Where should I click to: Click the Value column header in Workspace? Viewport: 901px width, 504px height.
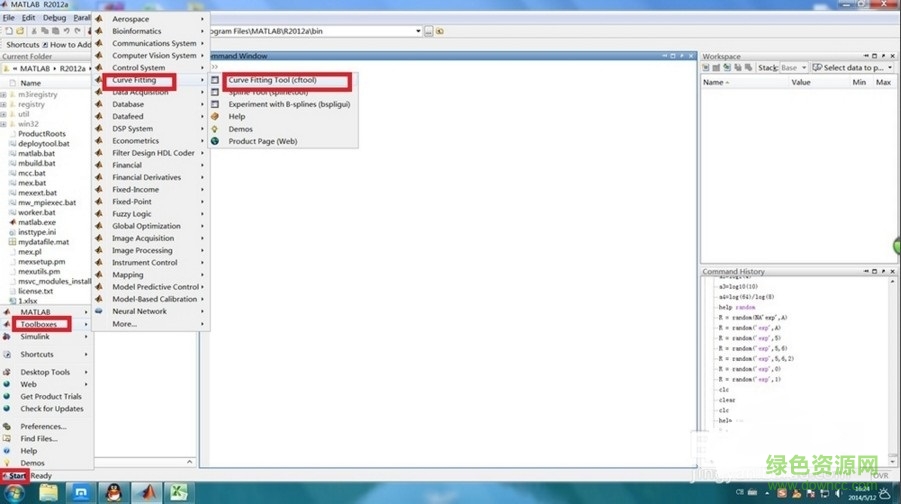pos(800,82)
